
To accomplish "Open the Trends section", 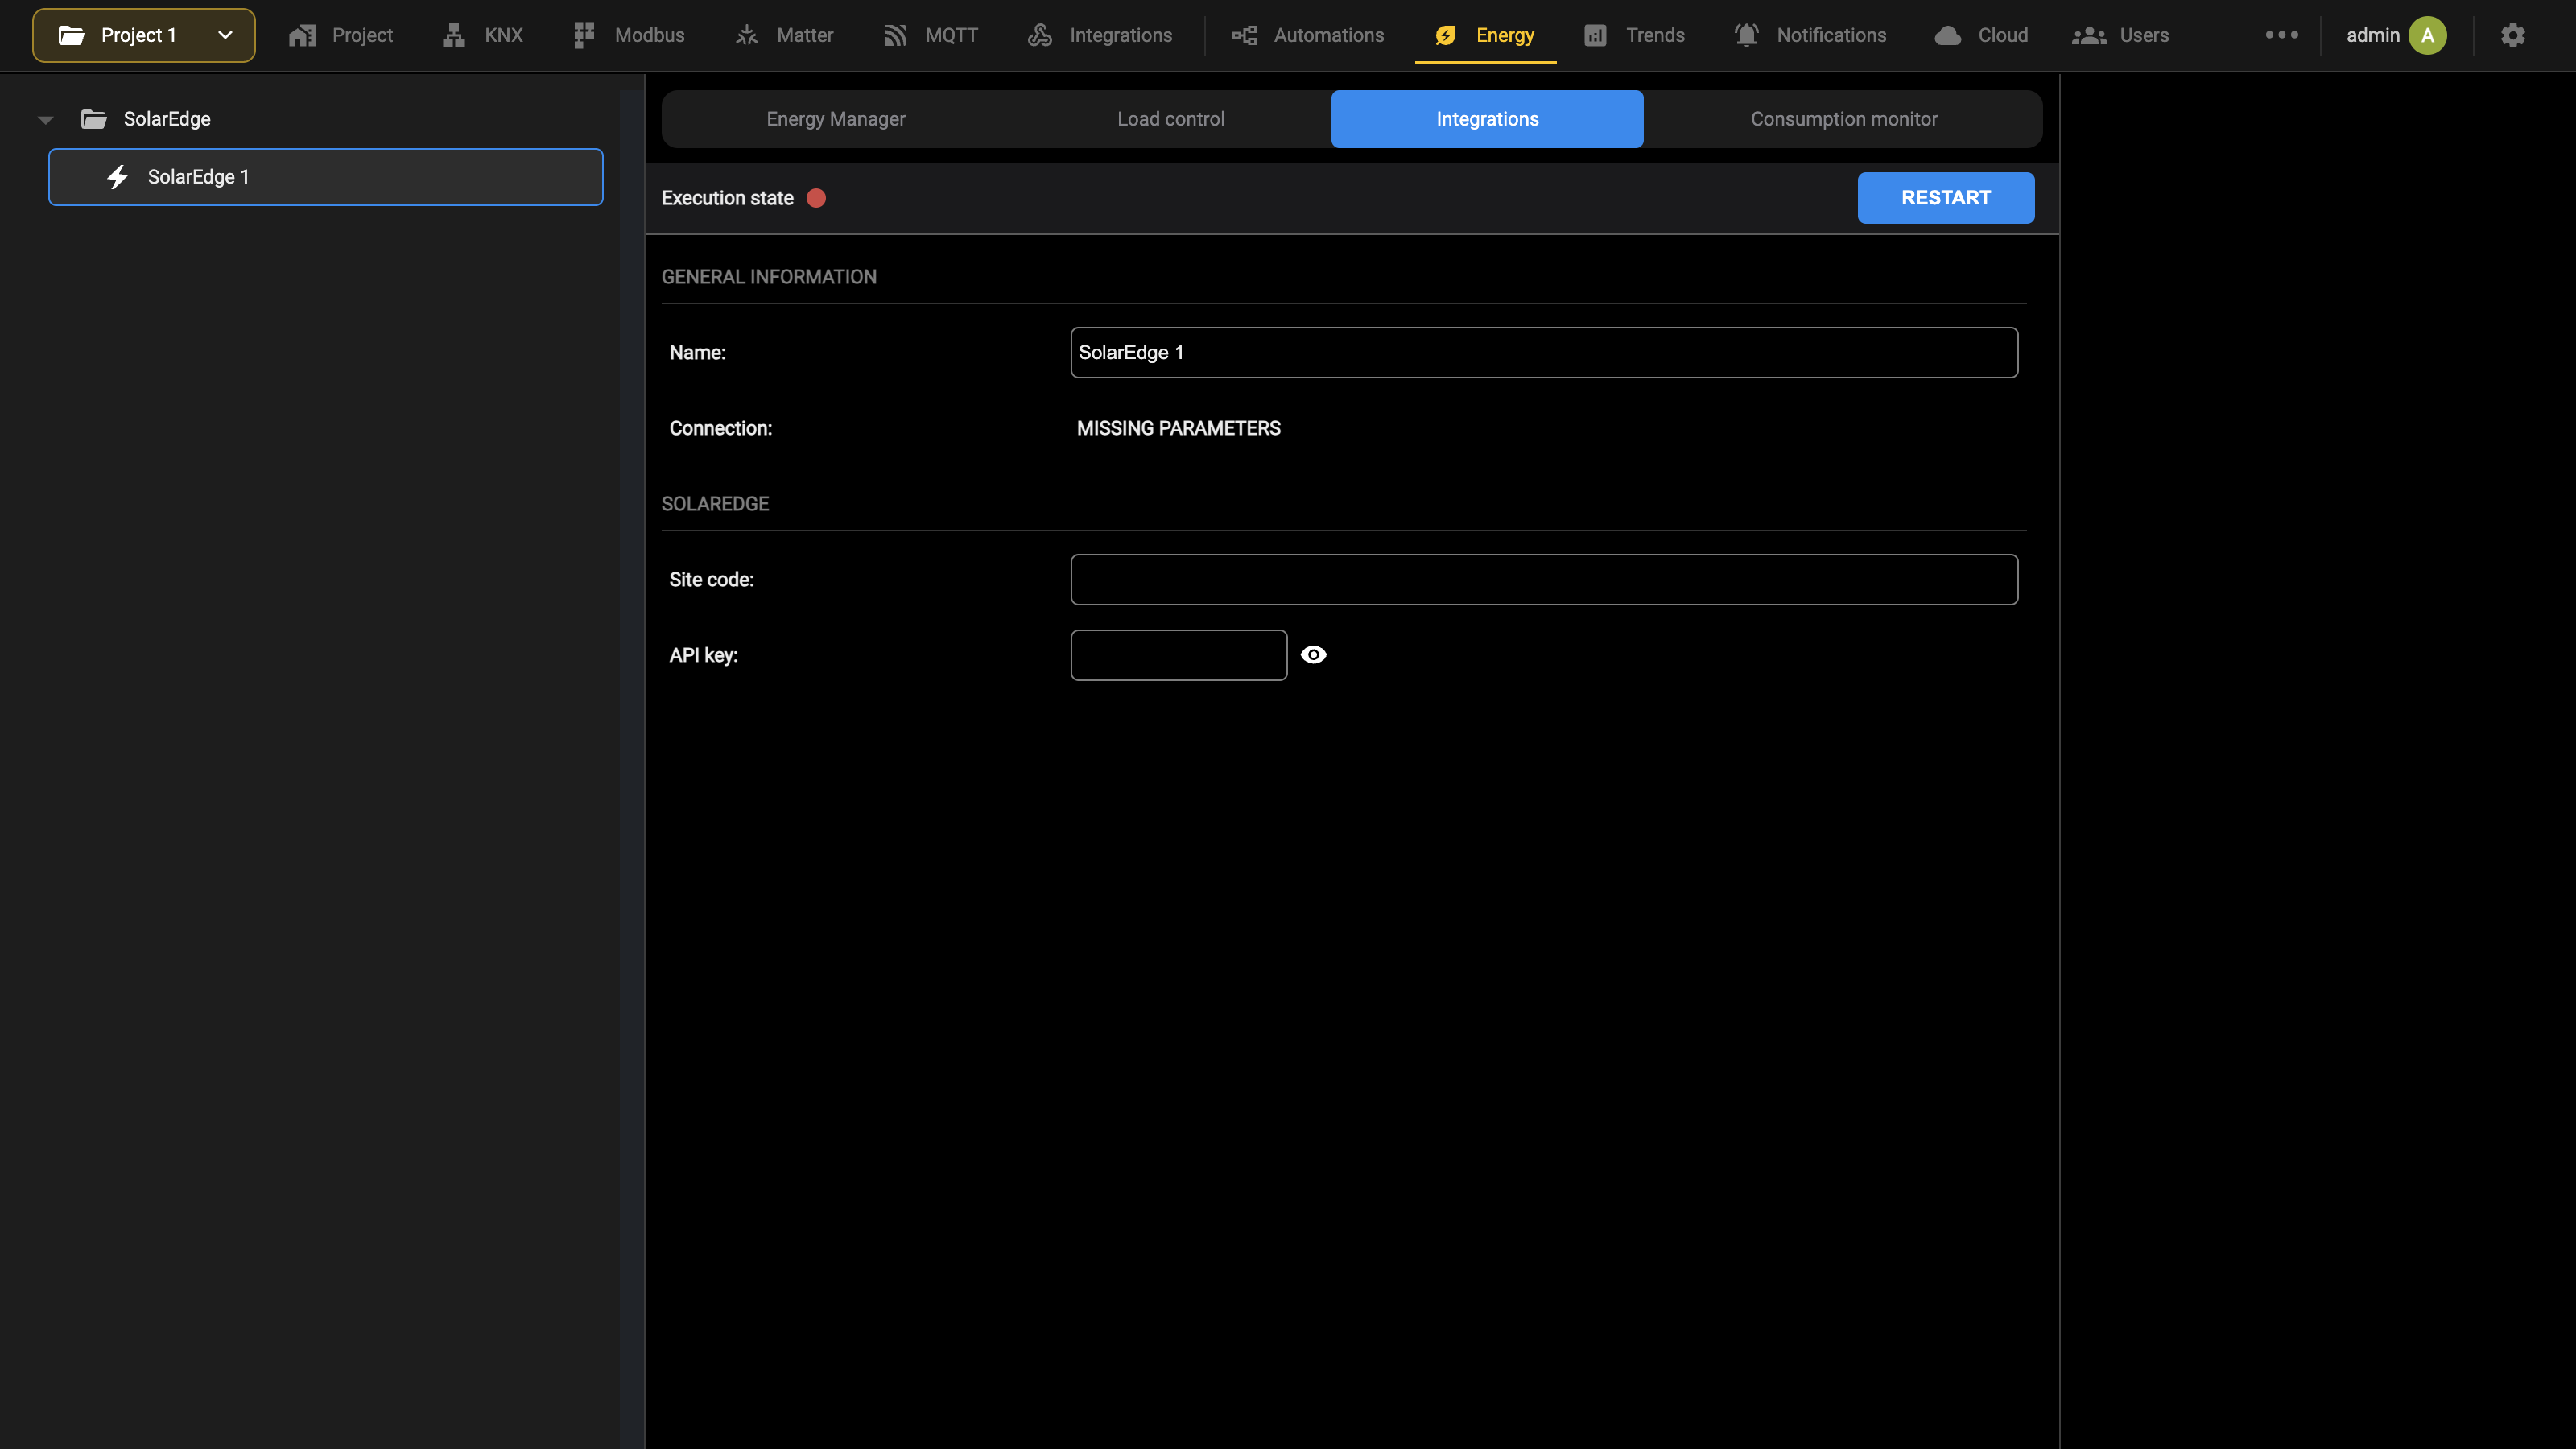I will (x=1635, y=36).
